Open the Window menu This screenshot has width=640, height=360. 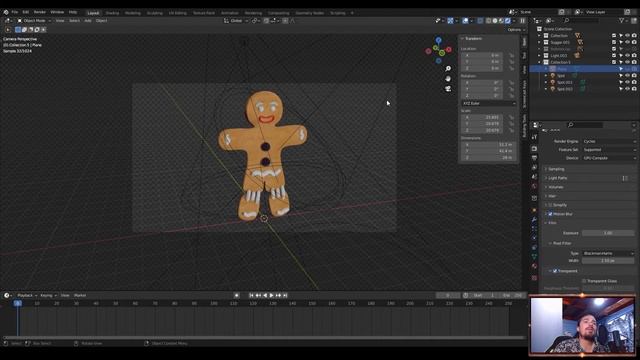tap(57, 12)
